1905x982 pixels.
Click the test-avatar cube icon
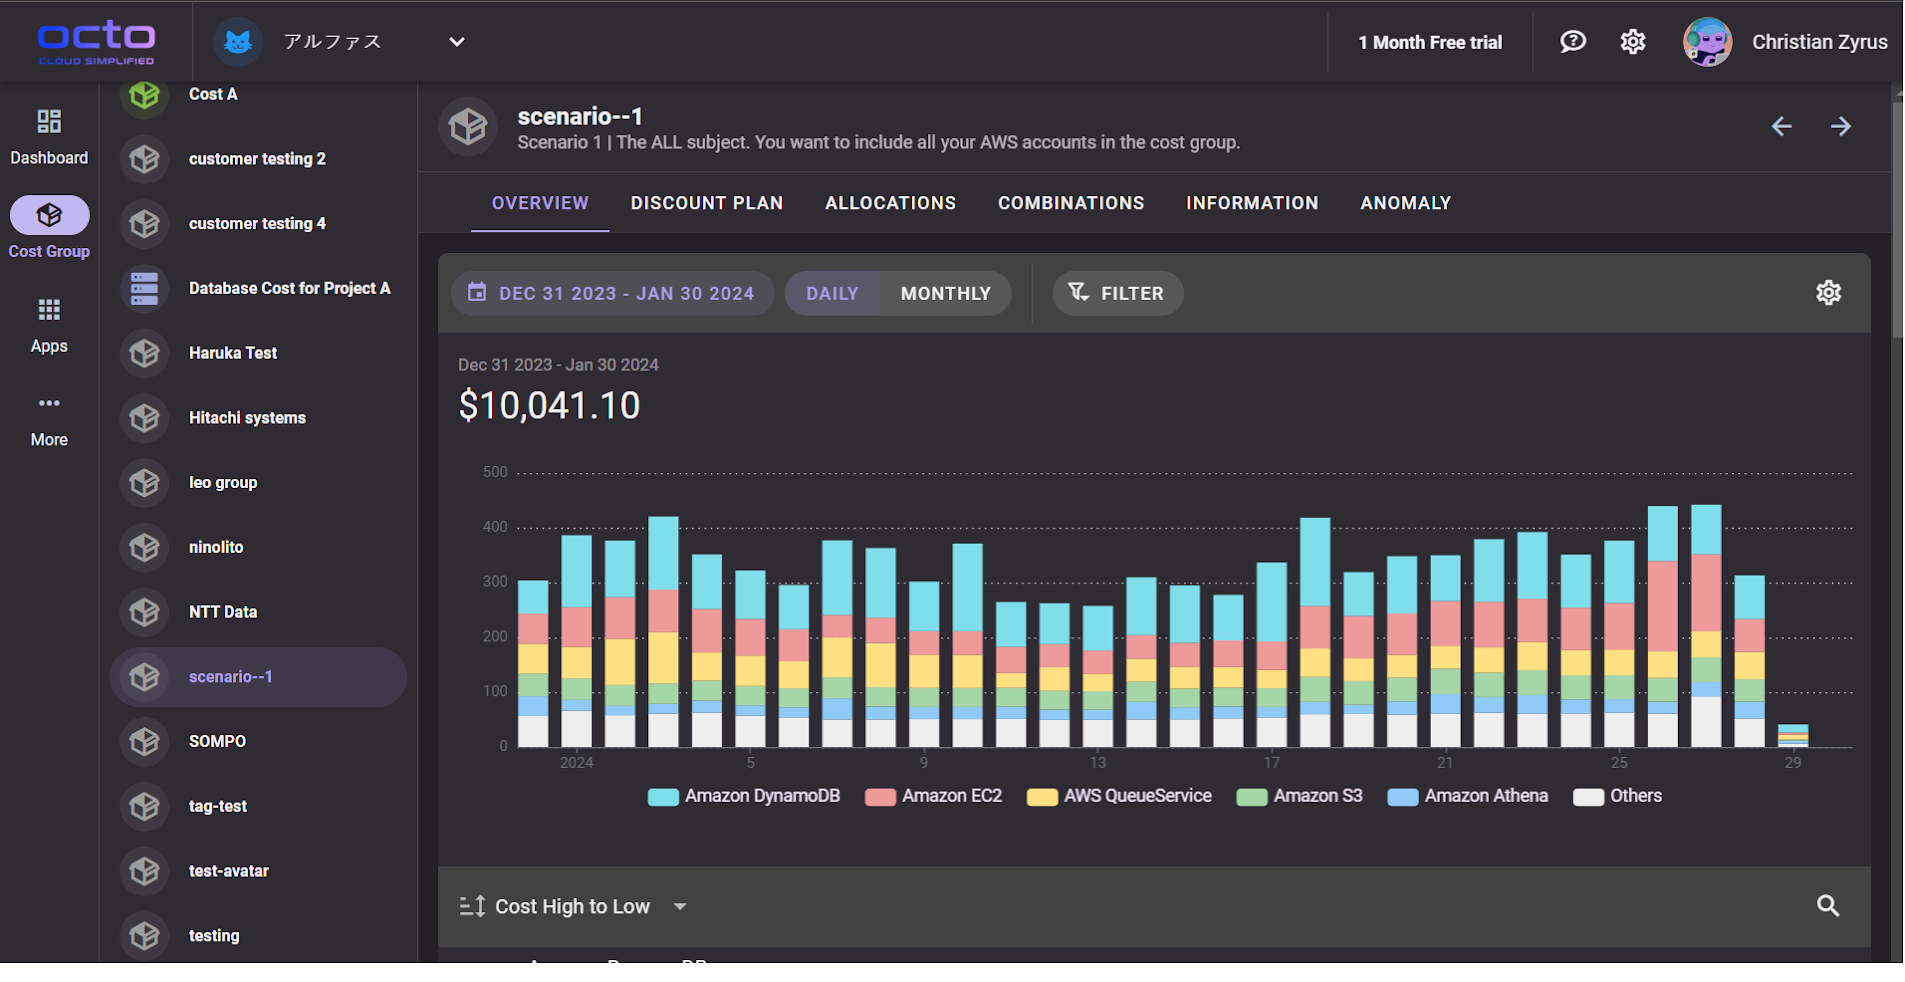(145, 871)
